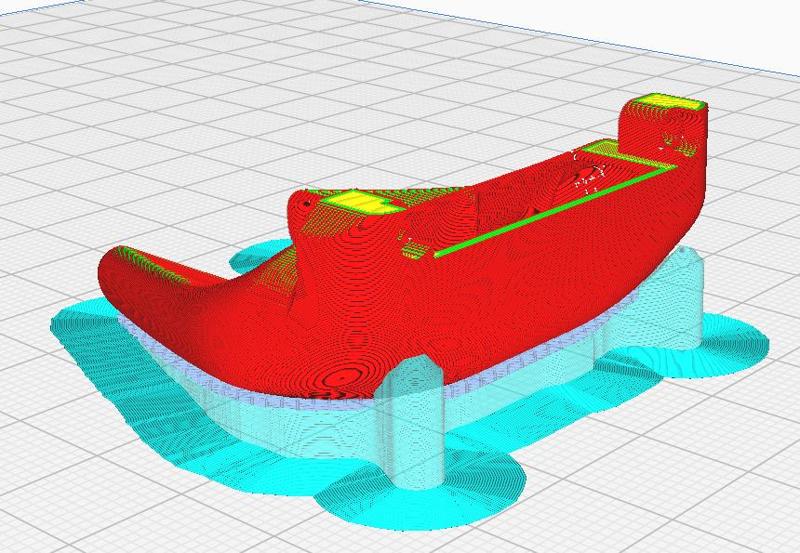The height and width of the screenshot is (553, 800).
Task: Click the yellow top surface on the tall rear post
Action: (x=668, y=102)
